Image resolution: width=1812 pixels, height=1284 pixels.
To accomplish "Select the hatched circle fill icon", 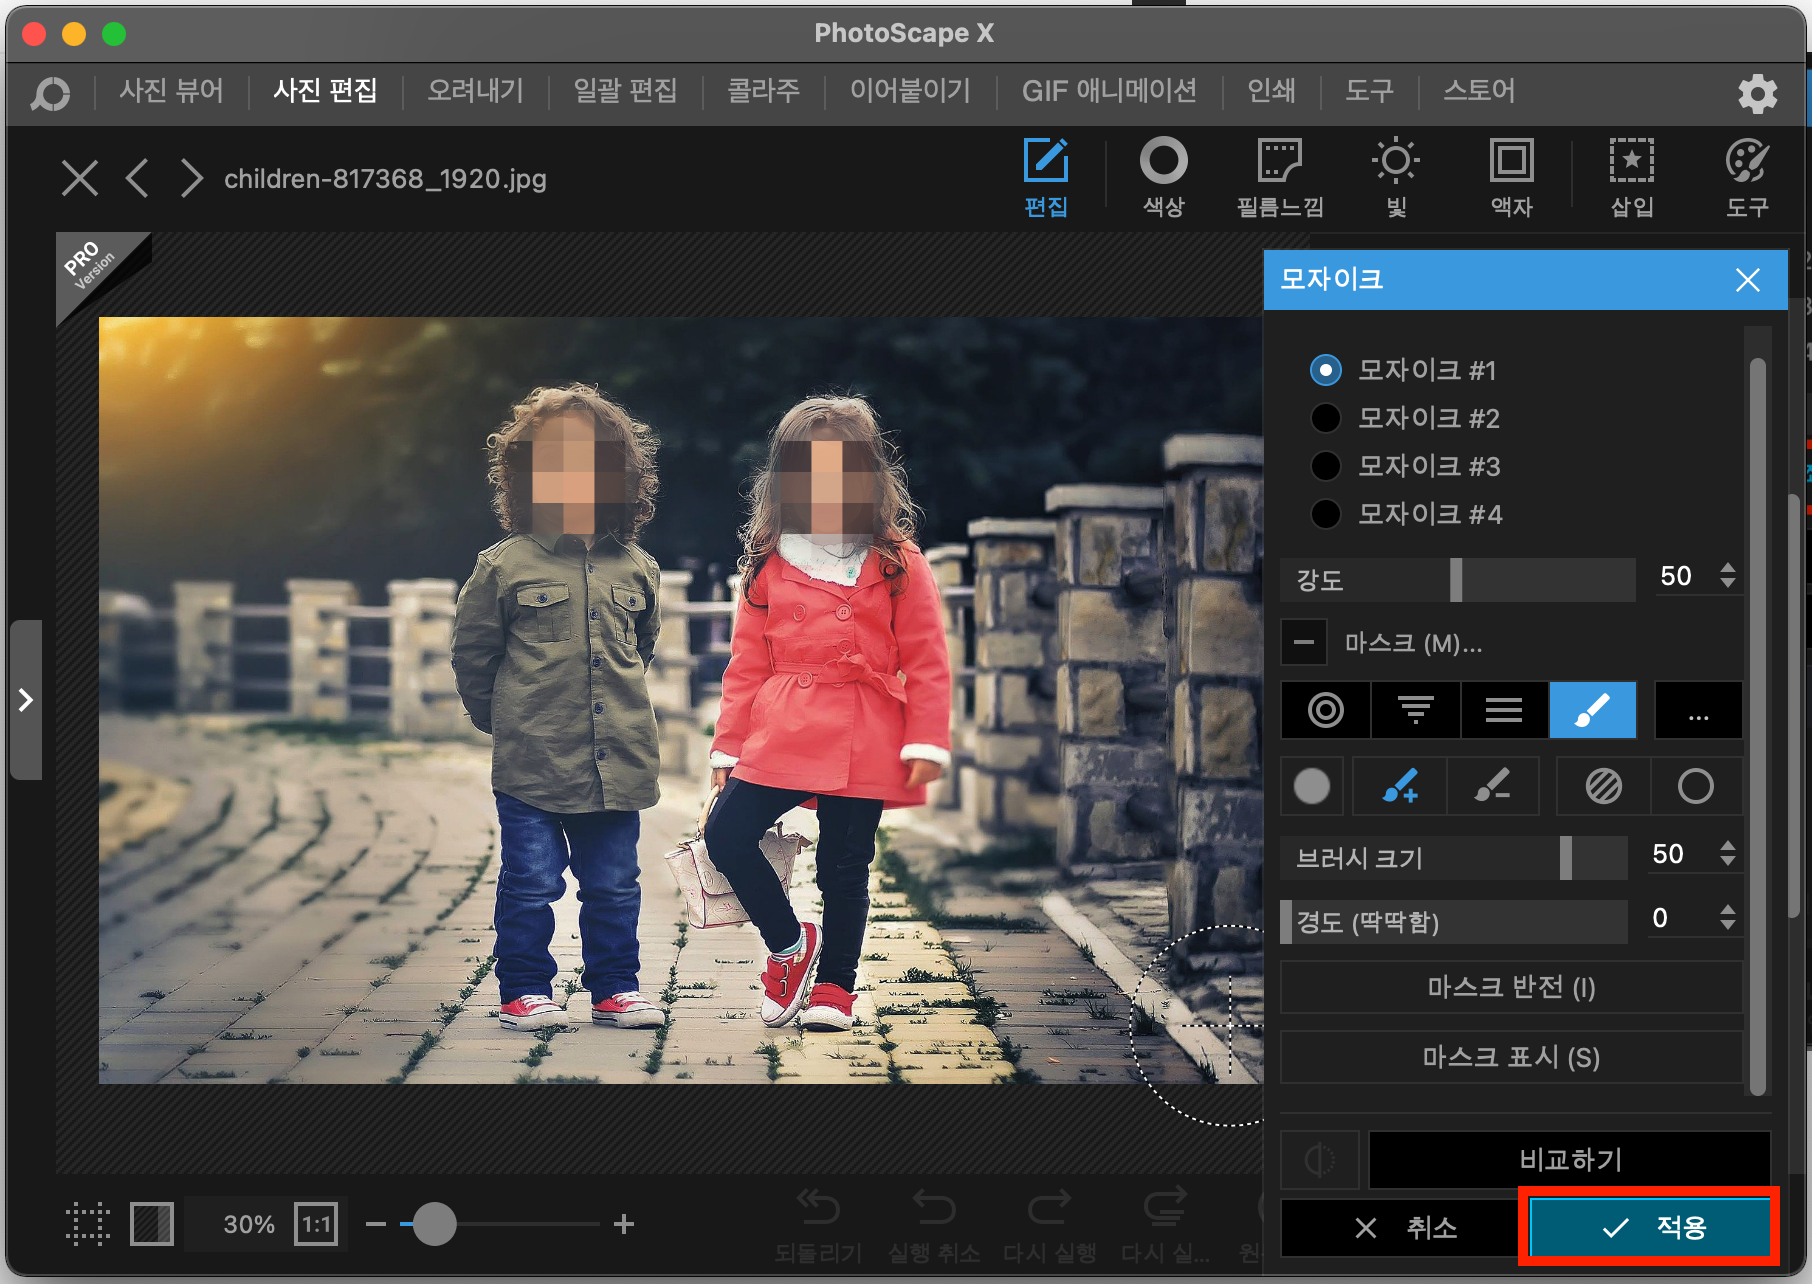I will point(1604,786).
